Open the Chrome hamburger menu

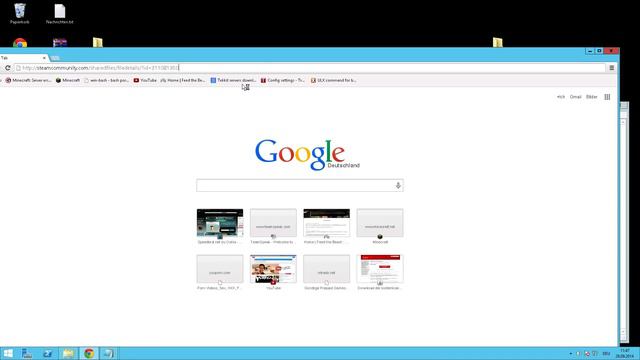point(611,68)
